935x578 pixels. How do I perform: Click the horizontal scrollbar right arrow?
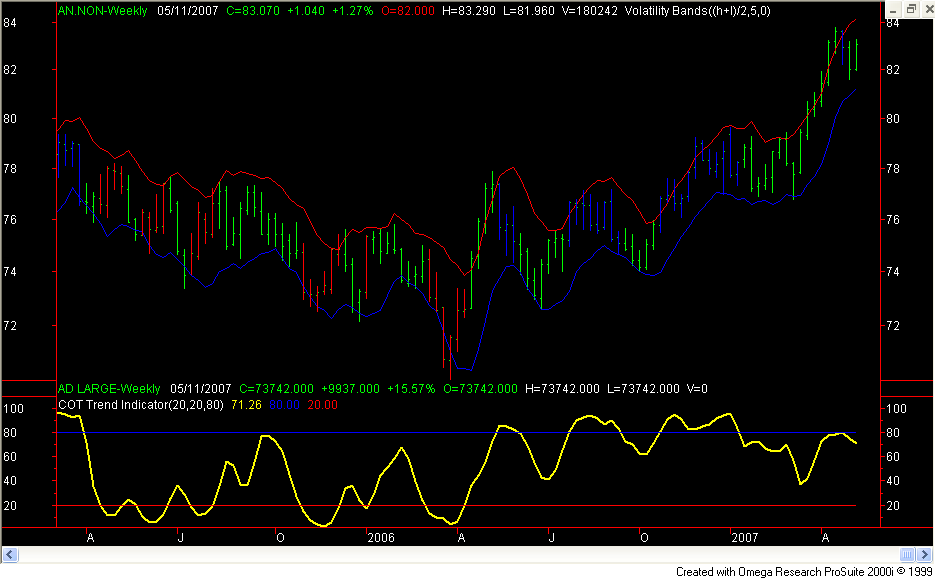(x=924, y=555)
